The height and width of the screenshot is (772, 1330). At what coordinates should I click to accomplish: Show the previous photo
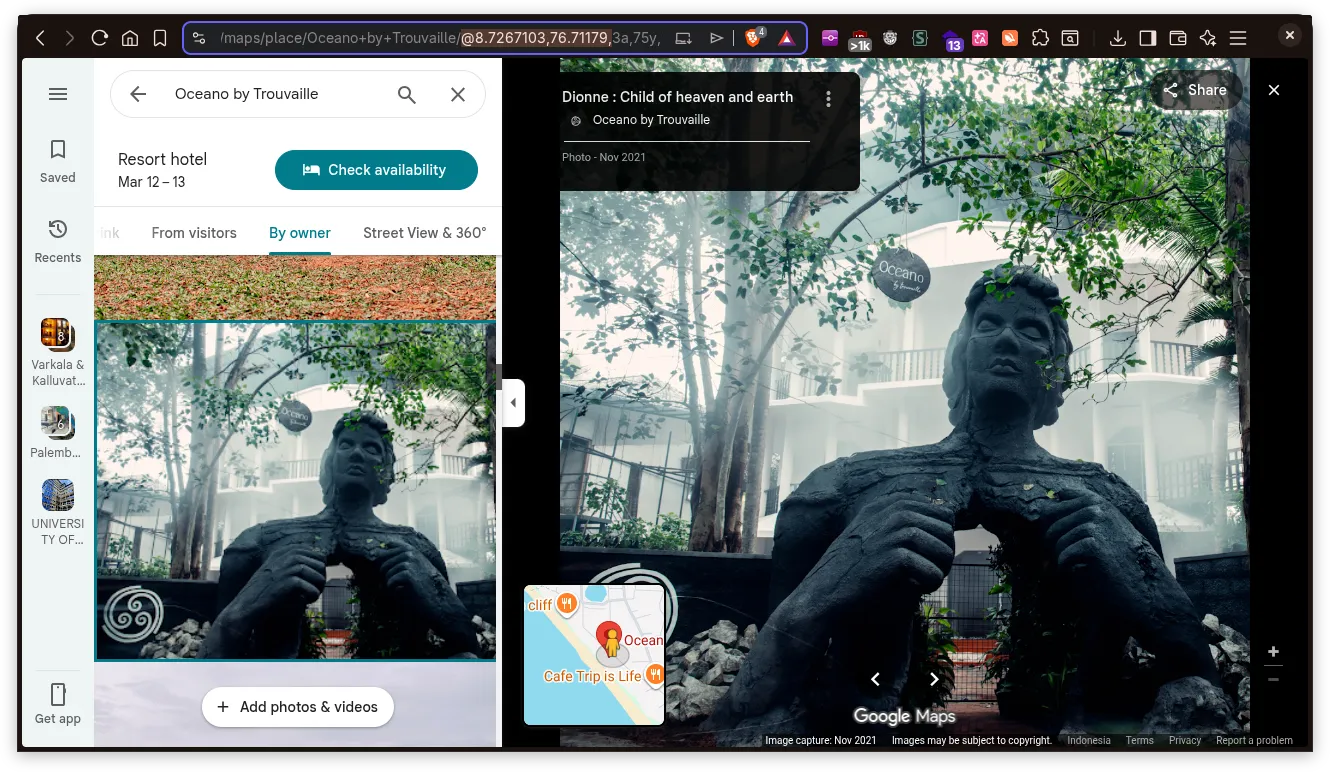click(x=875, y=679)
